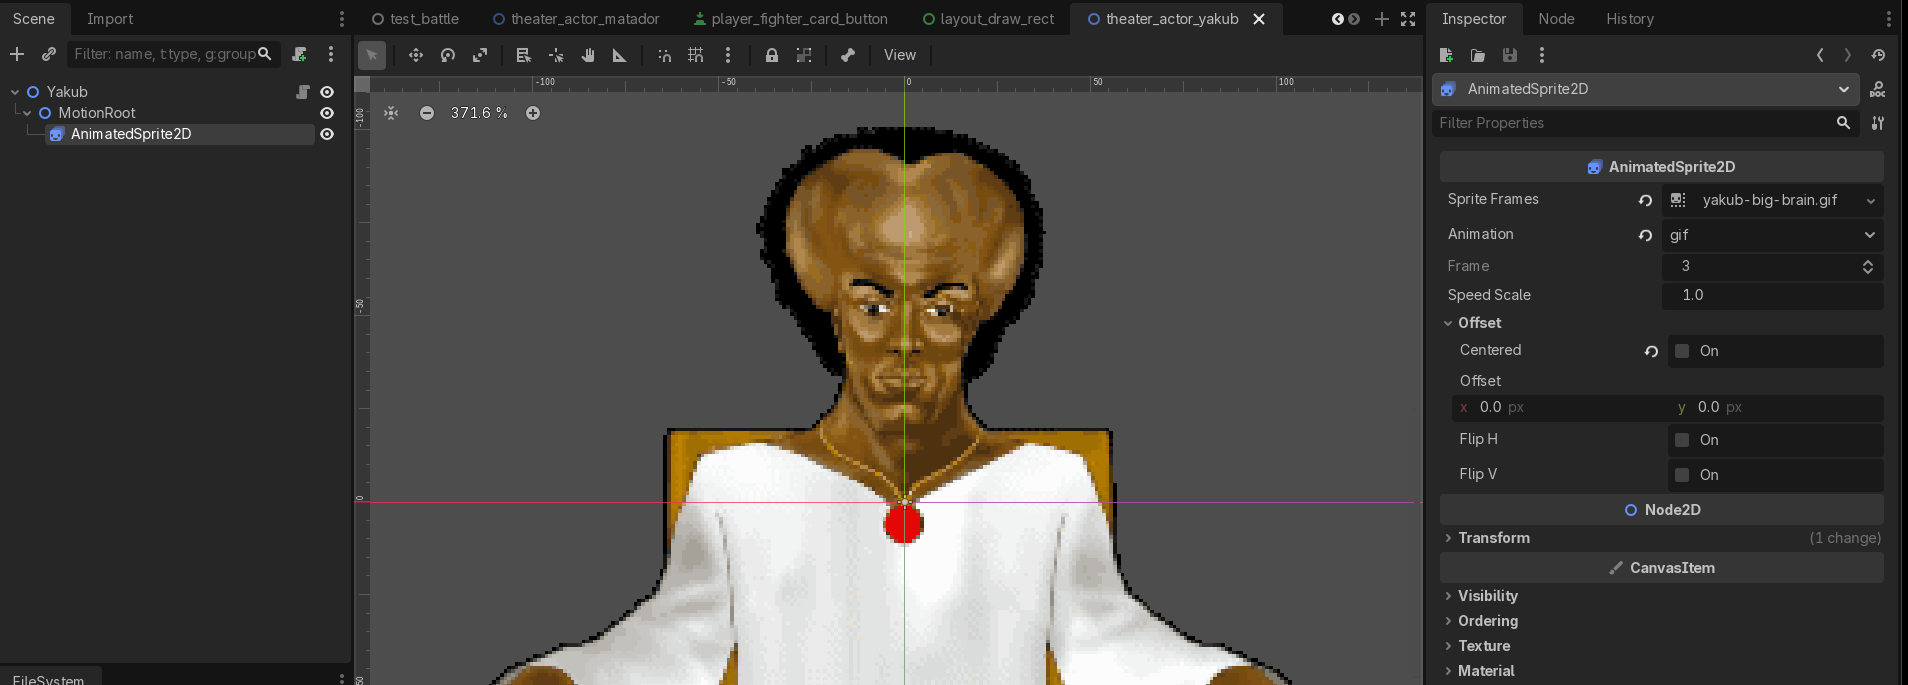This screenshot has width=1908, height=685.
Task: Activate the Rotate Mode tool
Action: pyautogui.click(x=448, y=55)
